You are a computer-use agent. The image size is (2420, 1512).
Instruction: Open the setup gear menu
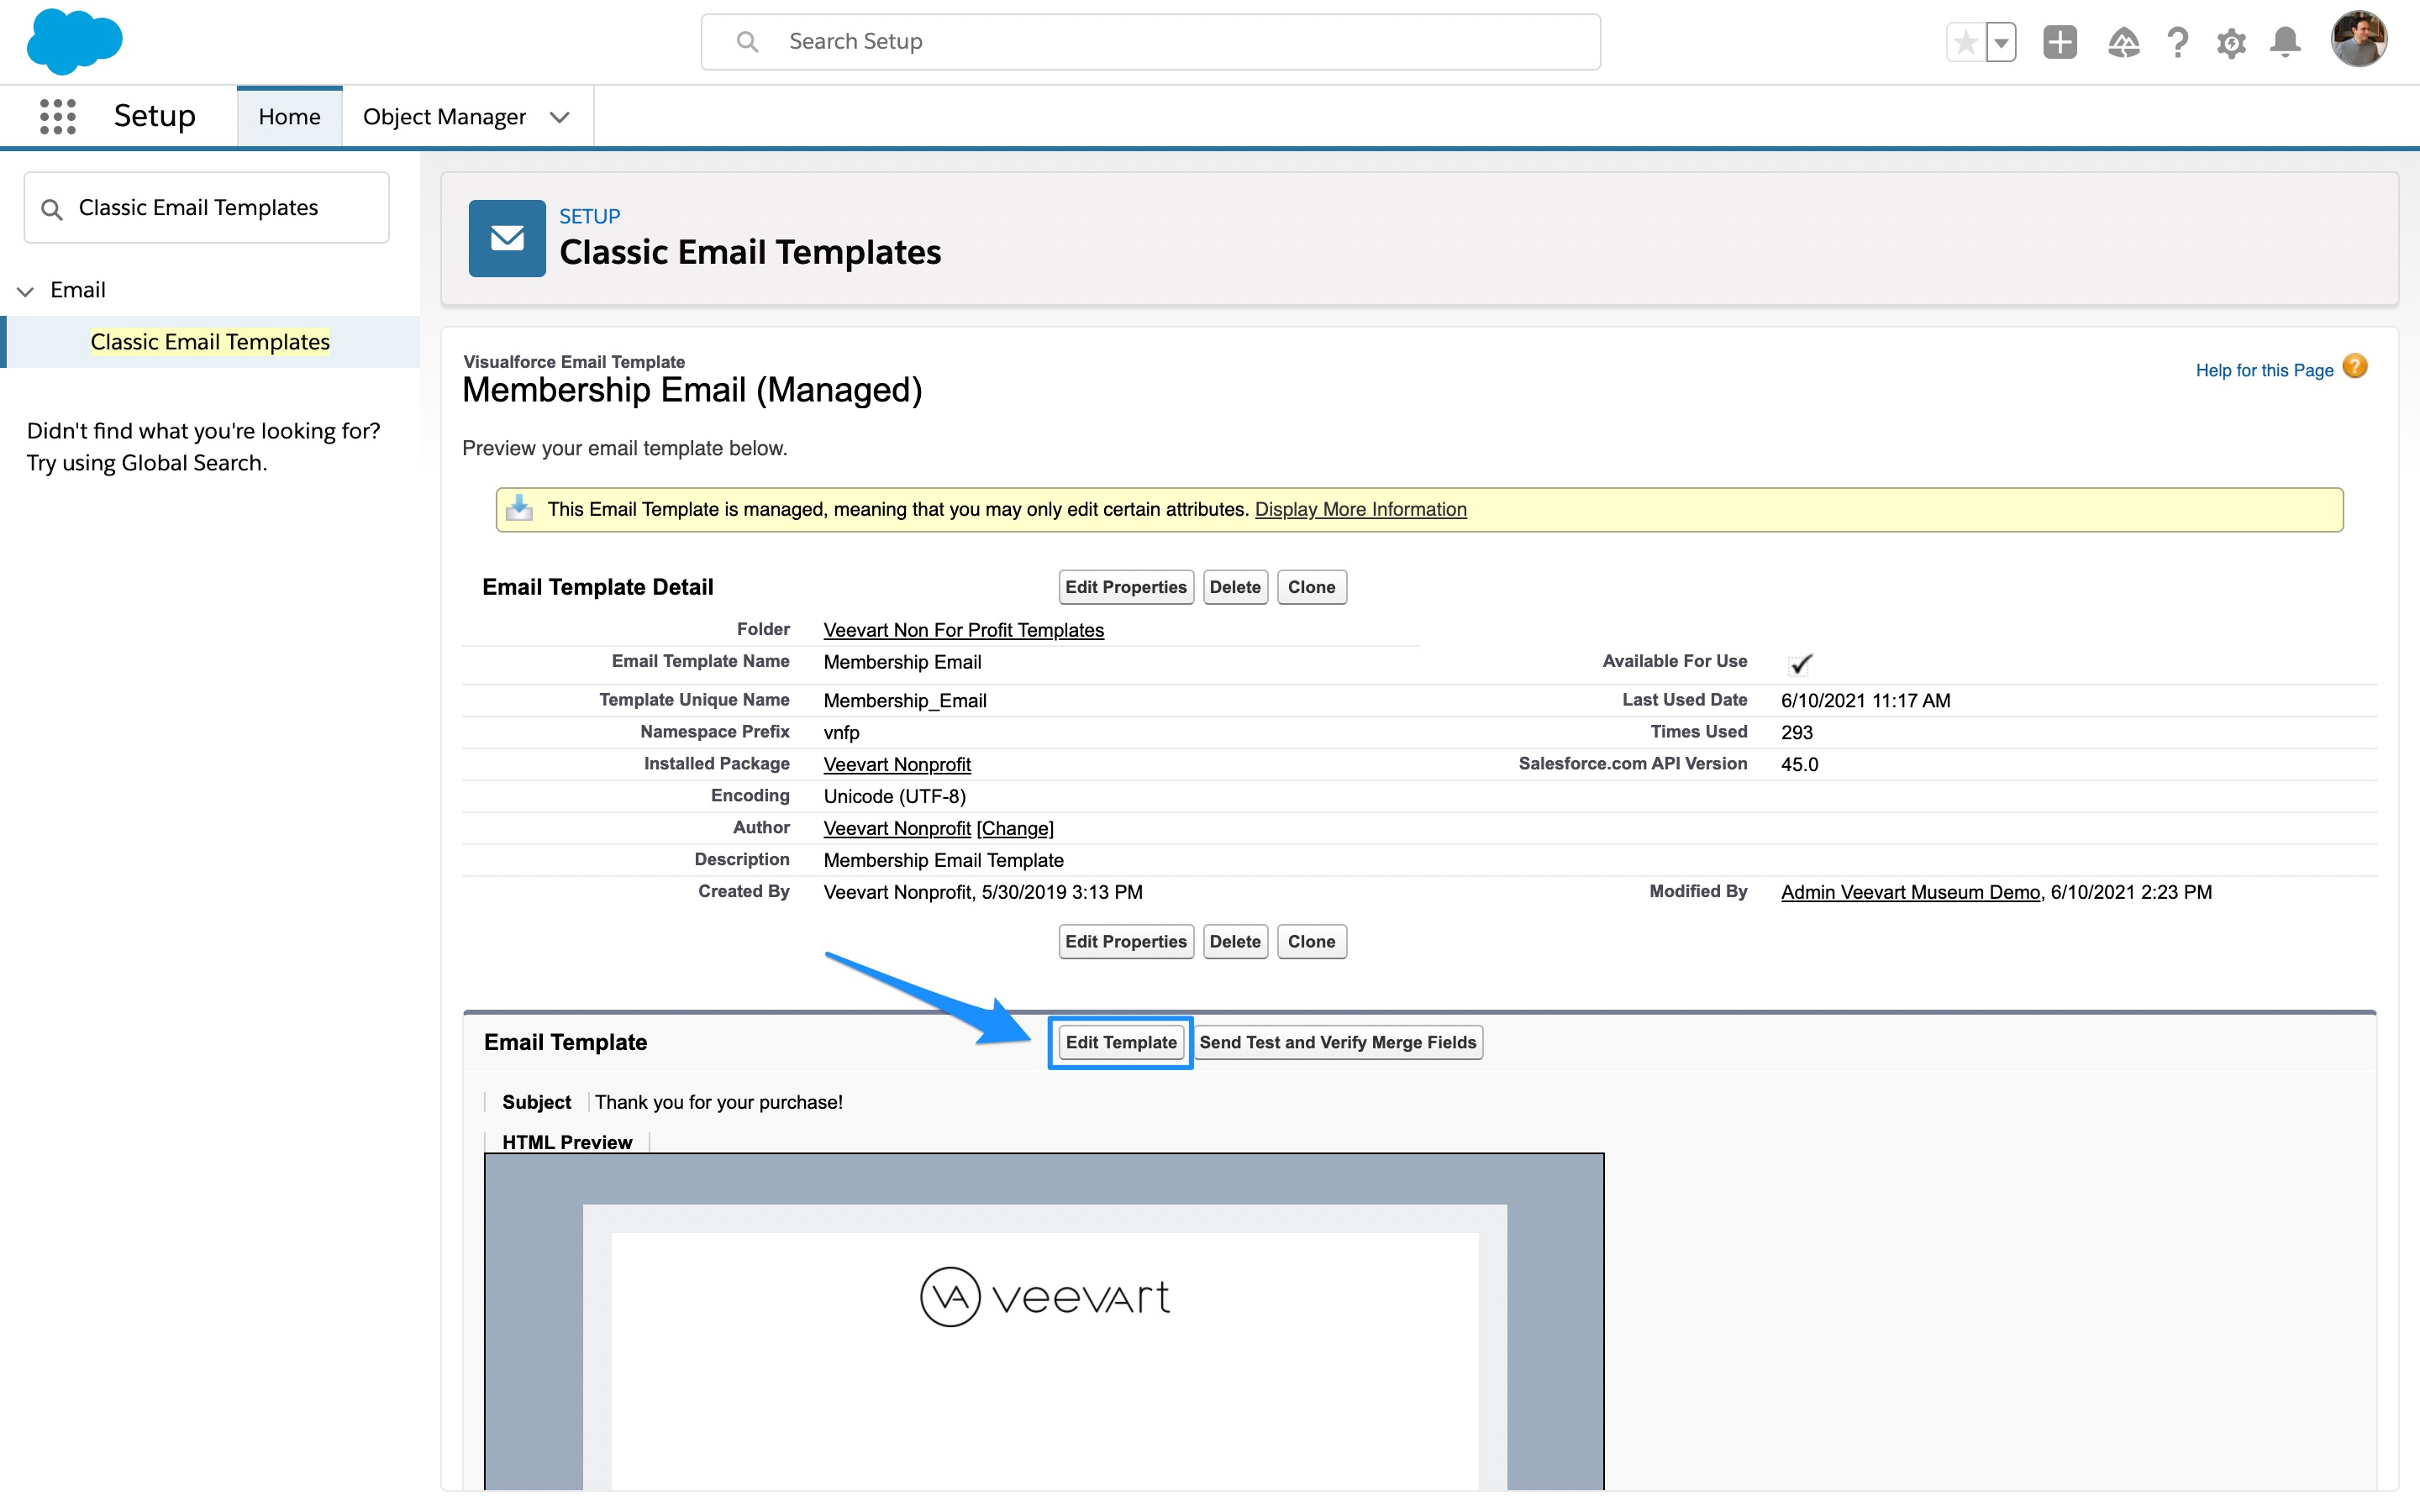(2231, 42)
